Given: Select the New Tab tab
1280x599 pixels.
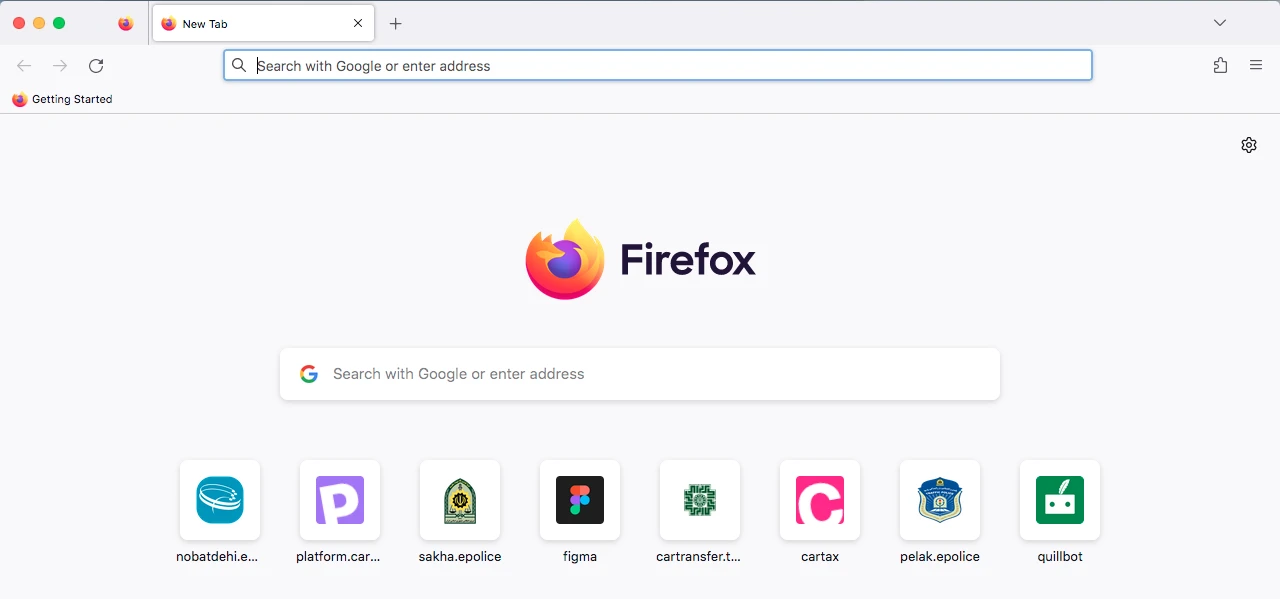Looking at the screenshot, I should (263, 24).
